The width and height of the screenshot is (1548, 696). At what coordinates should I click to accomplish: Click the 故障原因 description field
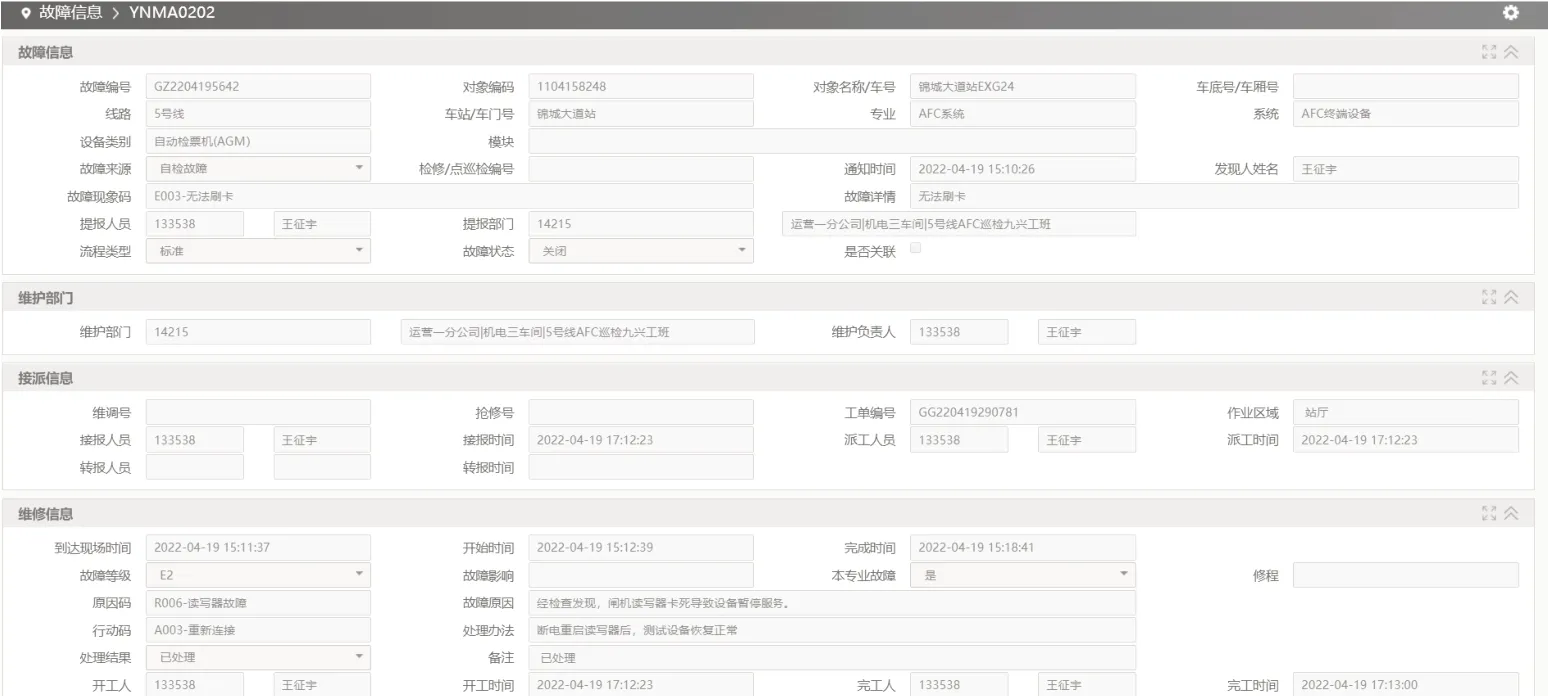[832, 603]
